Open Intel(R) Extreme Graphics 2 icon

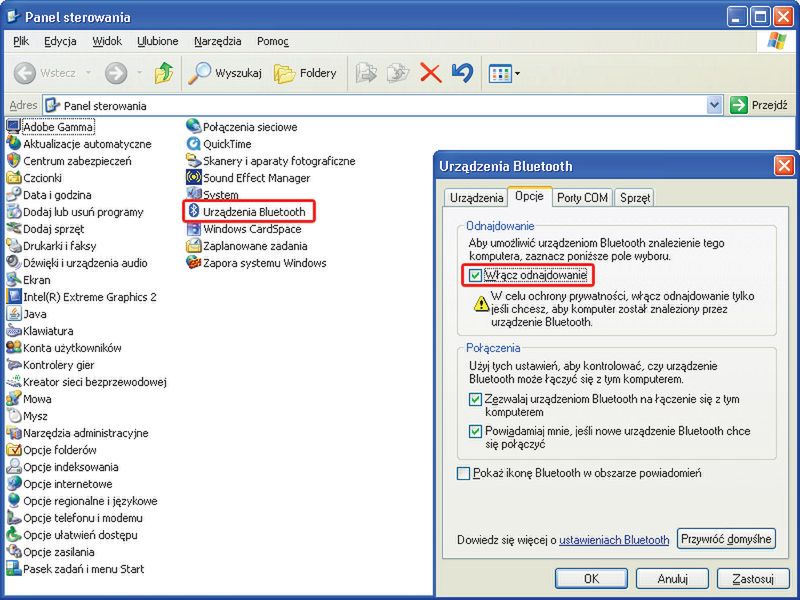[x=13, y=296]
